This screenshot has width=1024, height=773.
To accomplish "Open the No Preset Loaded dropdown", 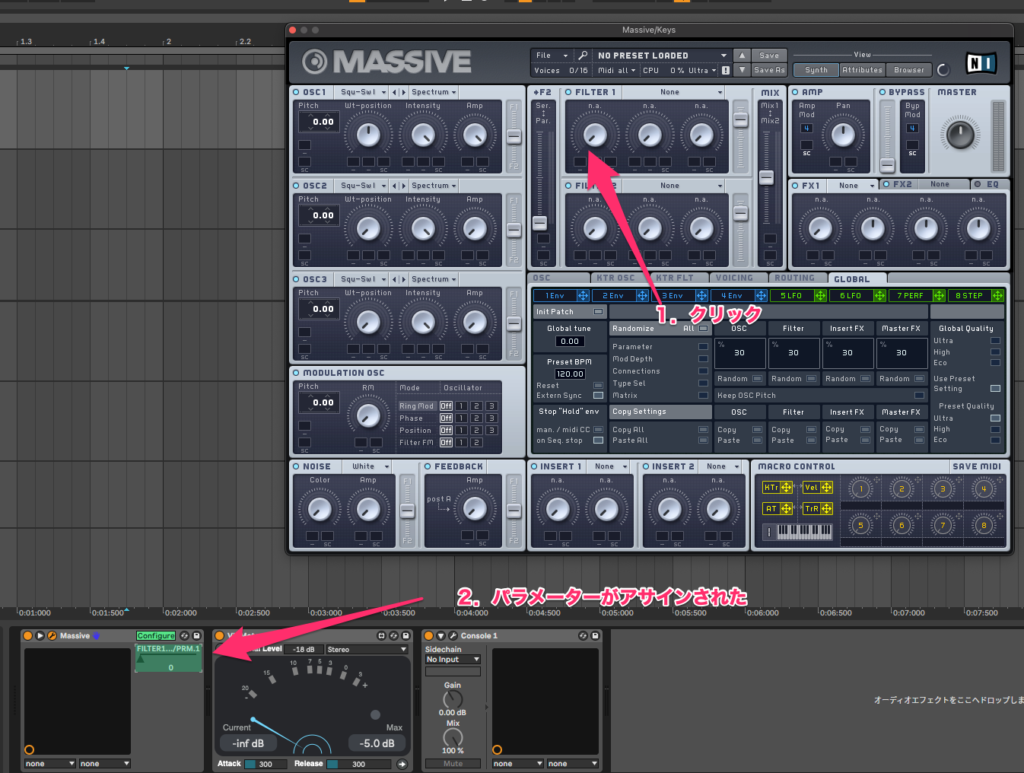I will point(660,55).
